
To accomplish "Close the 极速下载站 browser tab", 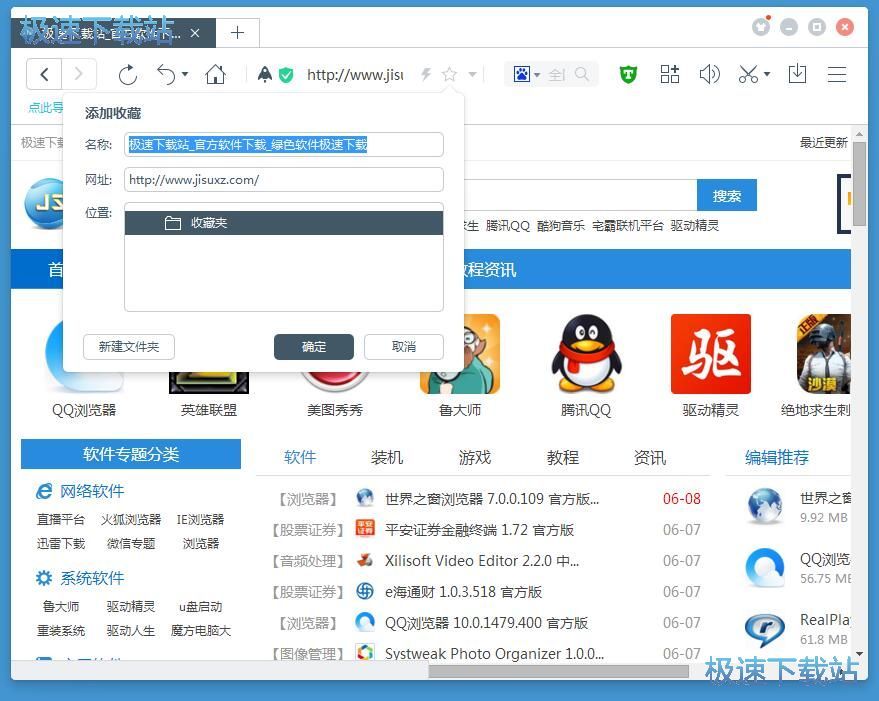I will 195,33.
